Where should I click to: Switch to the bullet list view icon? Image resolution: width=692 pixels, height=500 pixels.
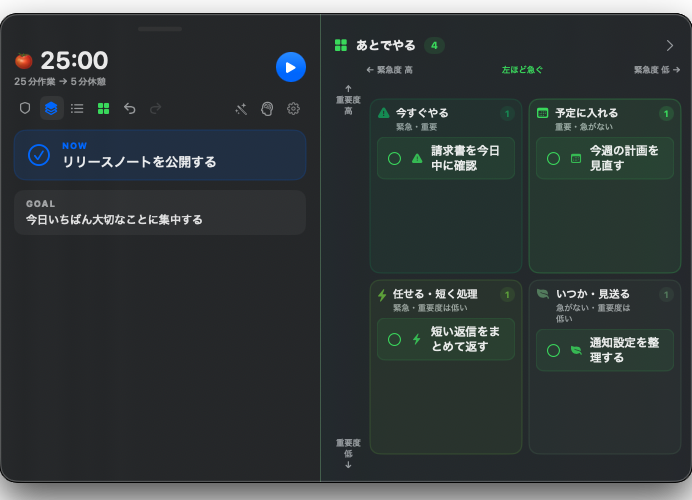(x=77, y=108)
